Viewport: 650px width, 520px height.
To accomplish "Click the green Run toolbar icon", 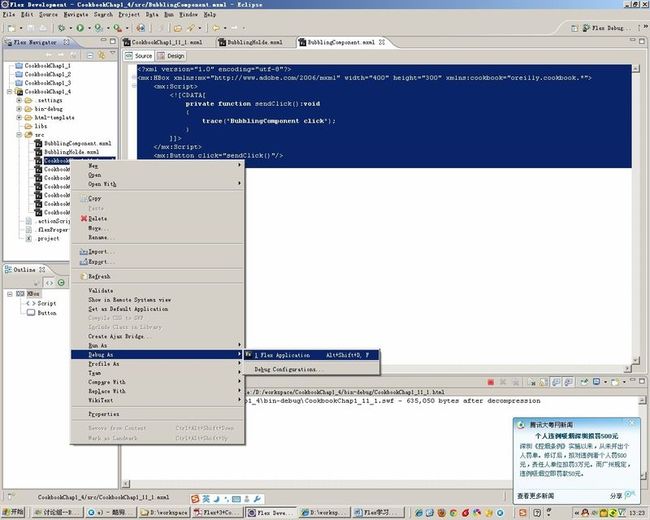I will click(x=80, y=28).
